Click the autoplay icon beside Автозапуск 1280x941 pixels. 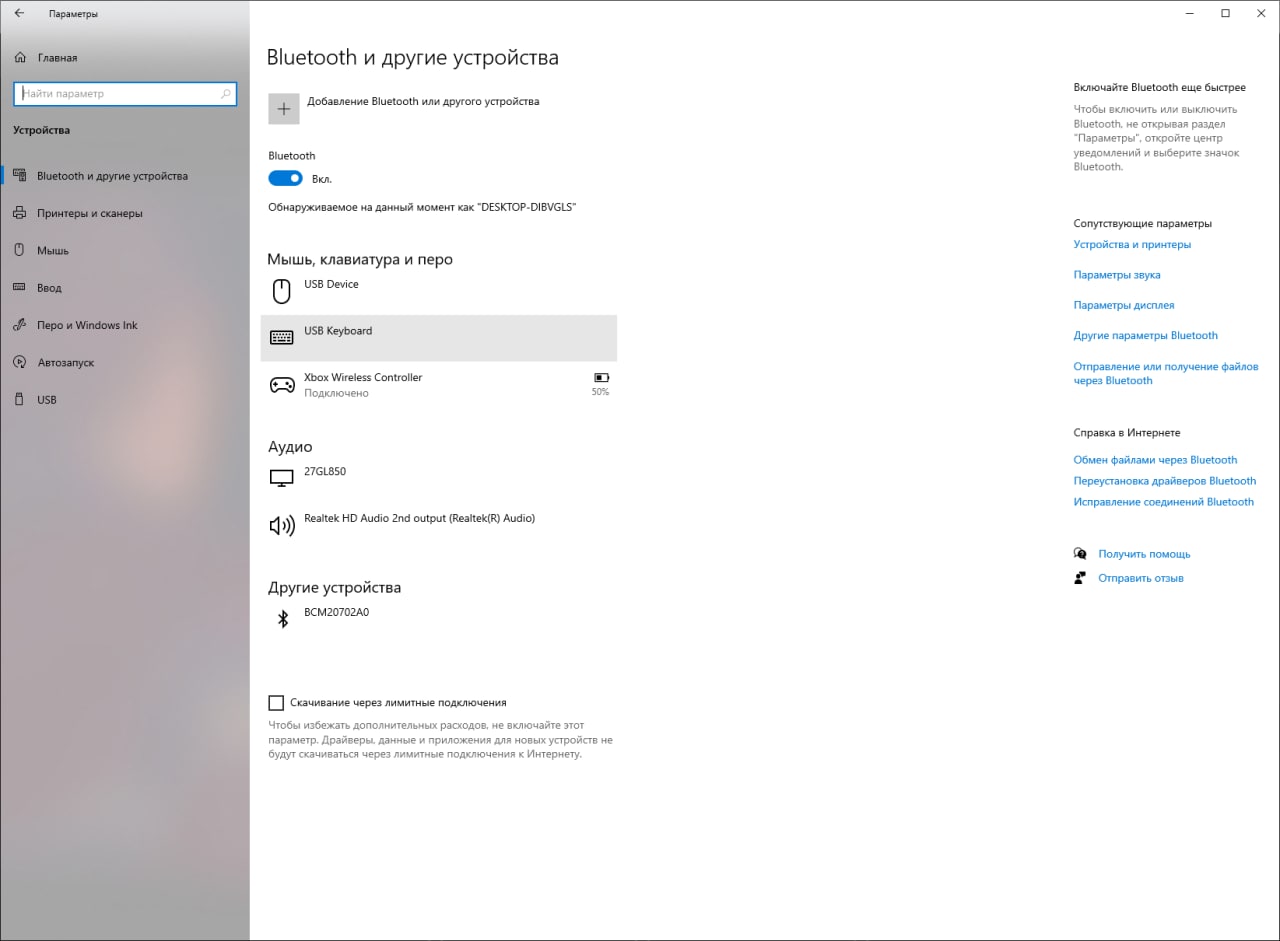pos(19,362)
